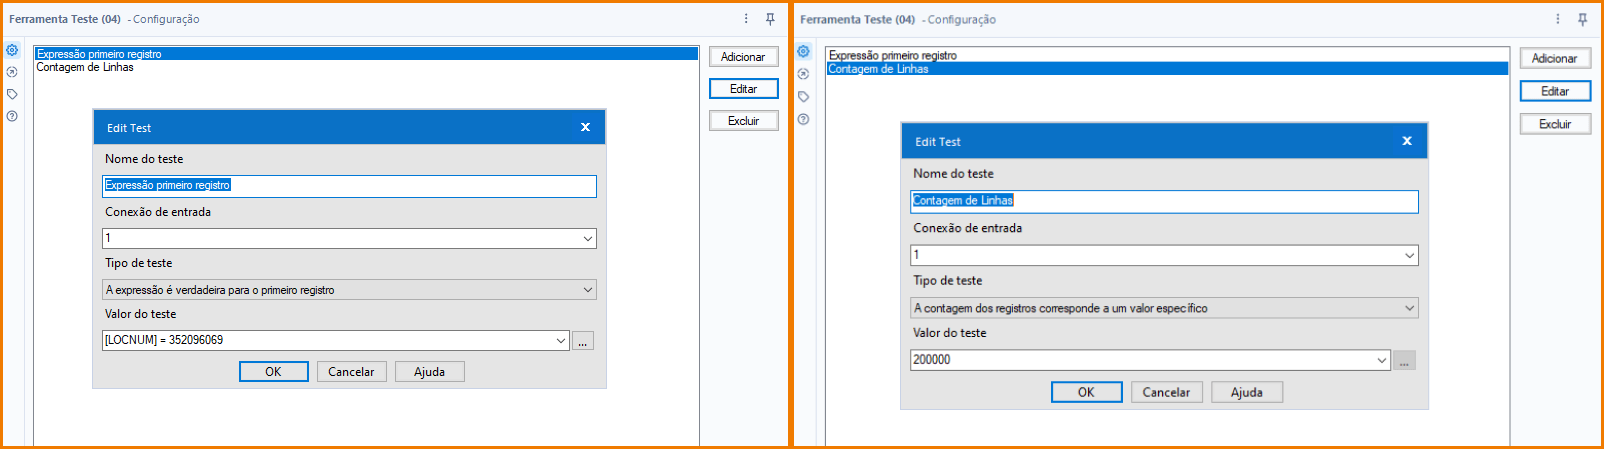This screenshot has height=449, width=1604.
Task: Open Navigation icon in left panel sidebar
Action: point(12,72)
